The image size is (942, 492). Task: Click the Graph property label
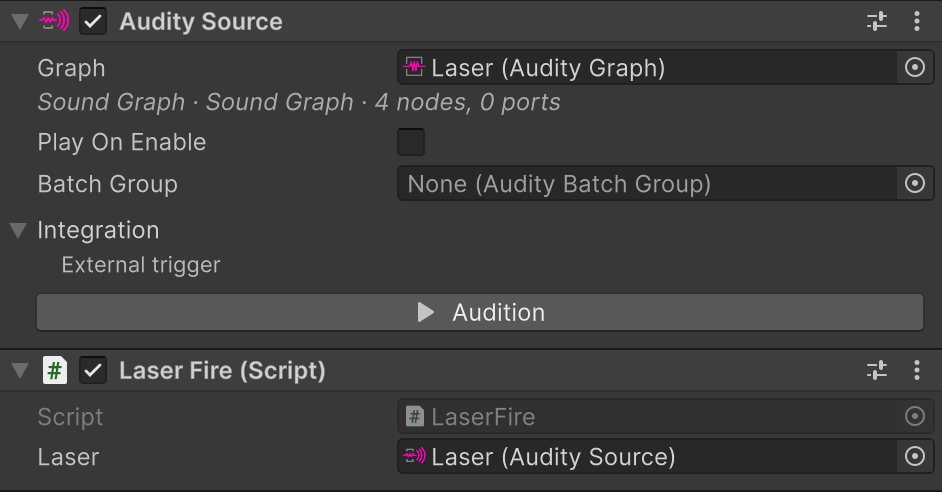[71, 68]
